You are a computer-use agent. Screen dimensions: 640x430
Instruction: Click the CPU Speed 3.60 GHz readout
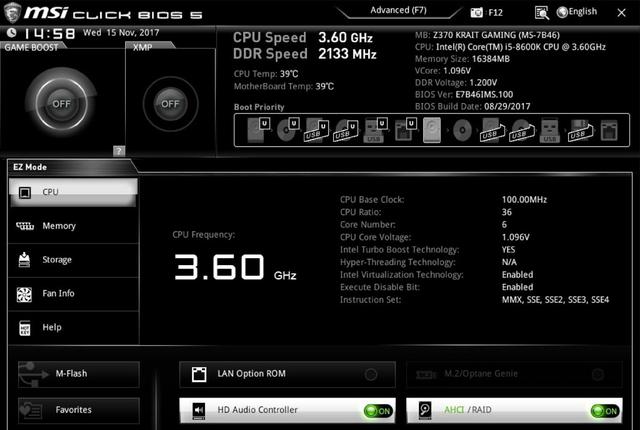point(302,38)
